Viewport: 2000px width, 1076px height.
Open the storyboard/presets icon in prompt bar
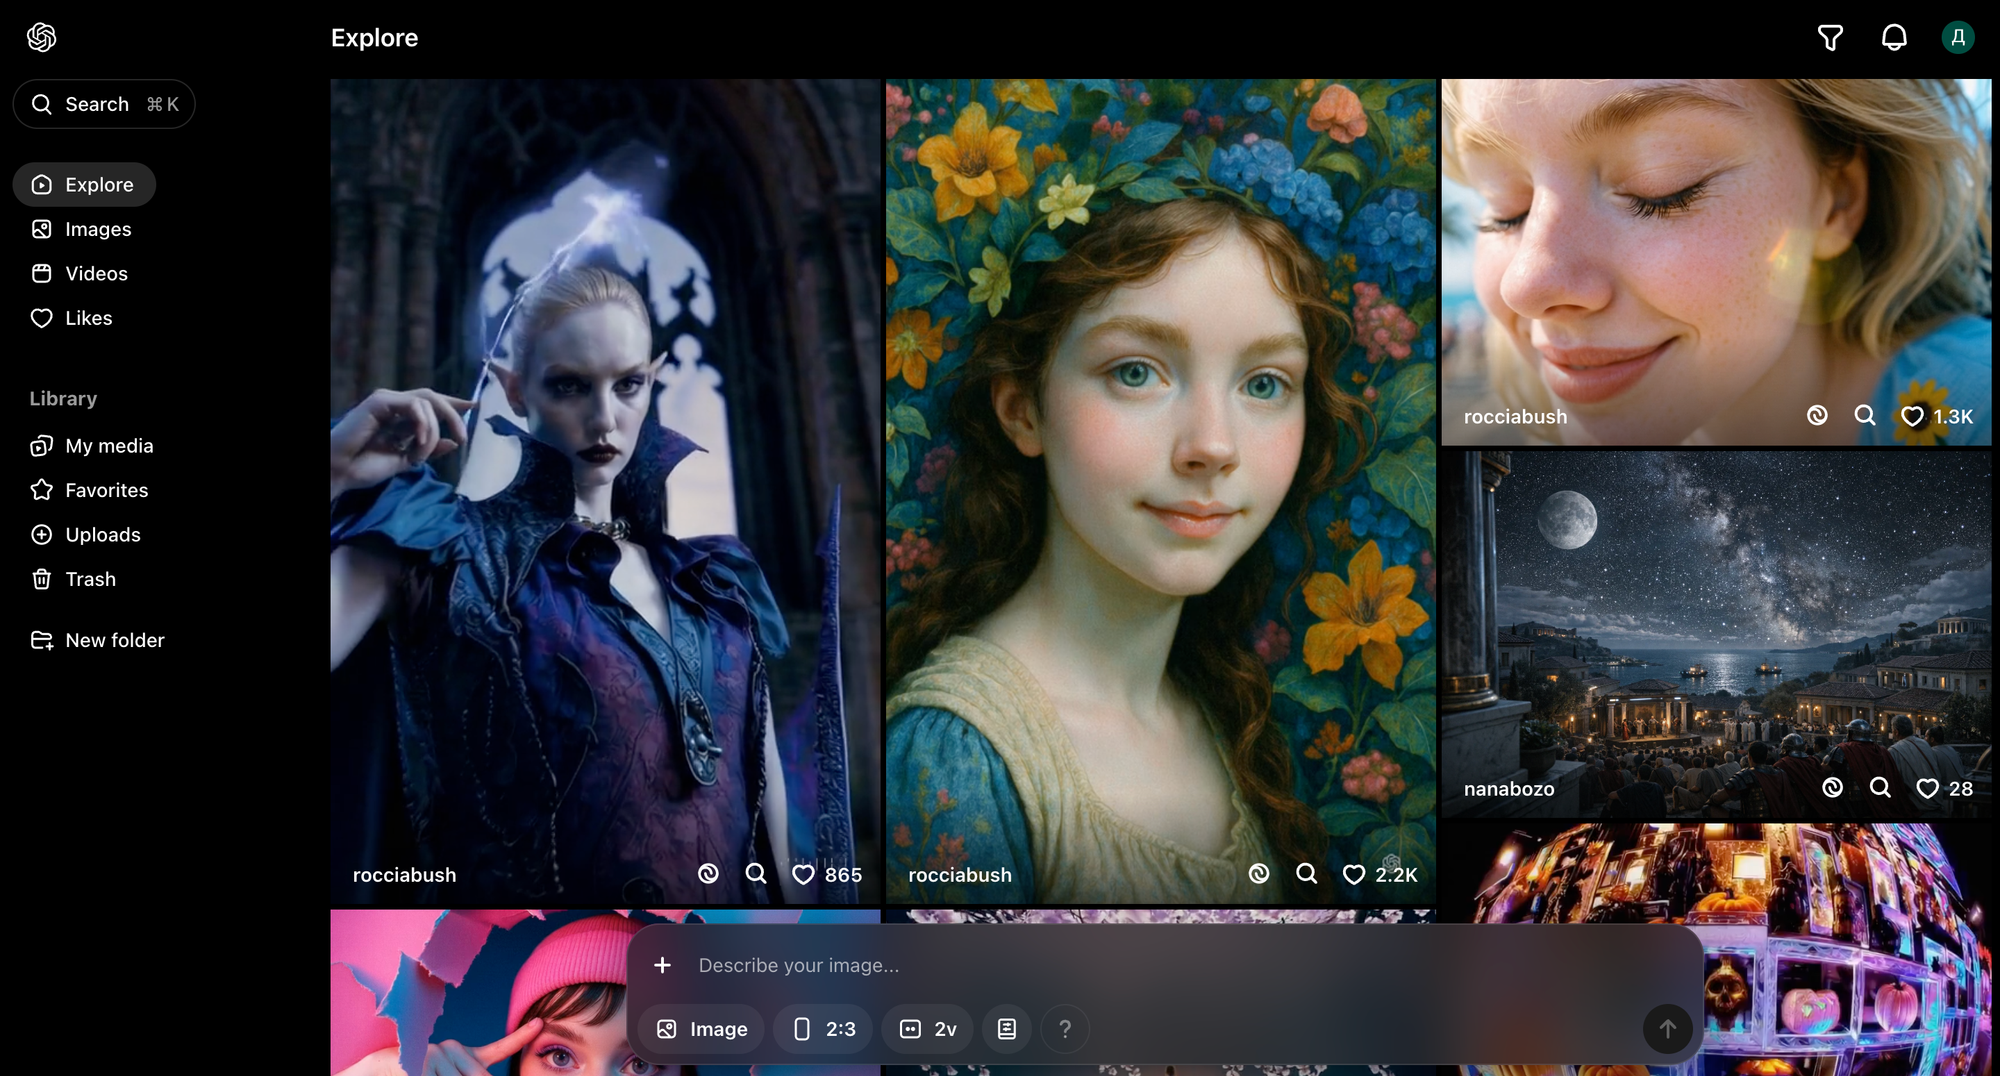click(1007, 1029)
